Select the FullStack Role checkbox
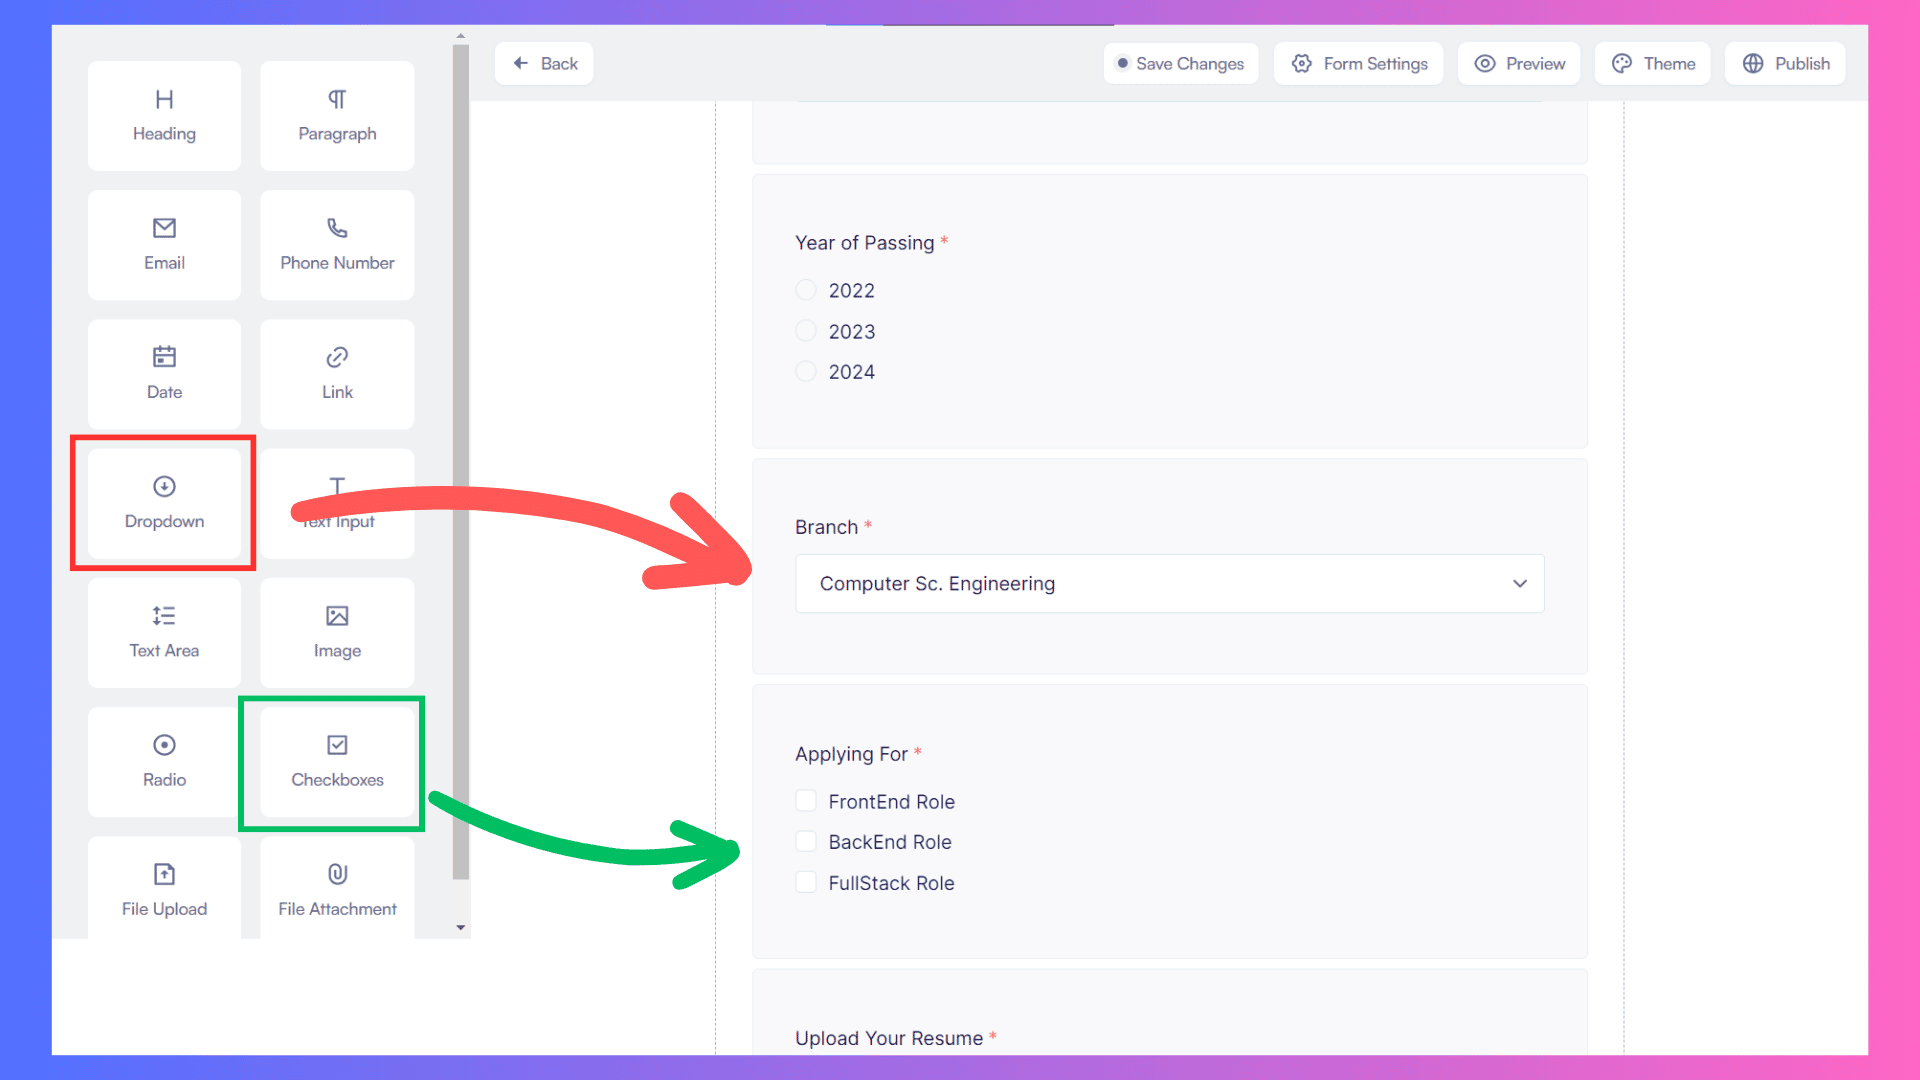Viewport: 1920px width, 1080px height. tap(806, 882)
